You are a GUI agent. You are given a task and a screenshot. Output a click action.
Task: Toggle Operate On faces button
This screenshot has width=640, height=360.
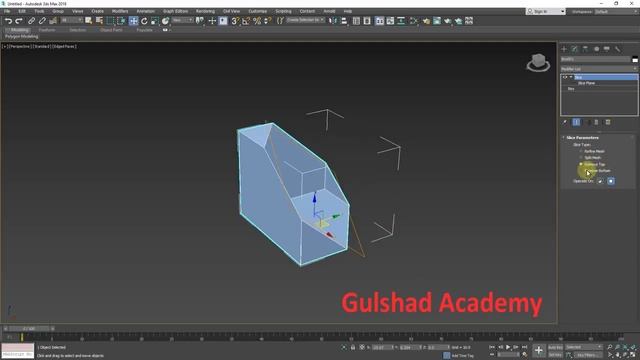pyautogui.click(x=600, y=181)
